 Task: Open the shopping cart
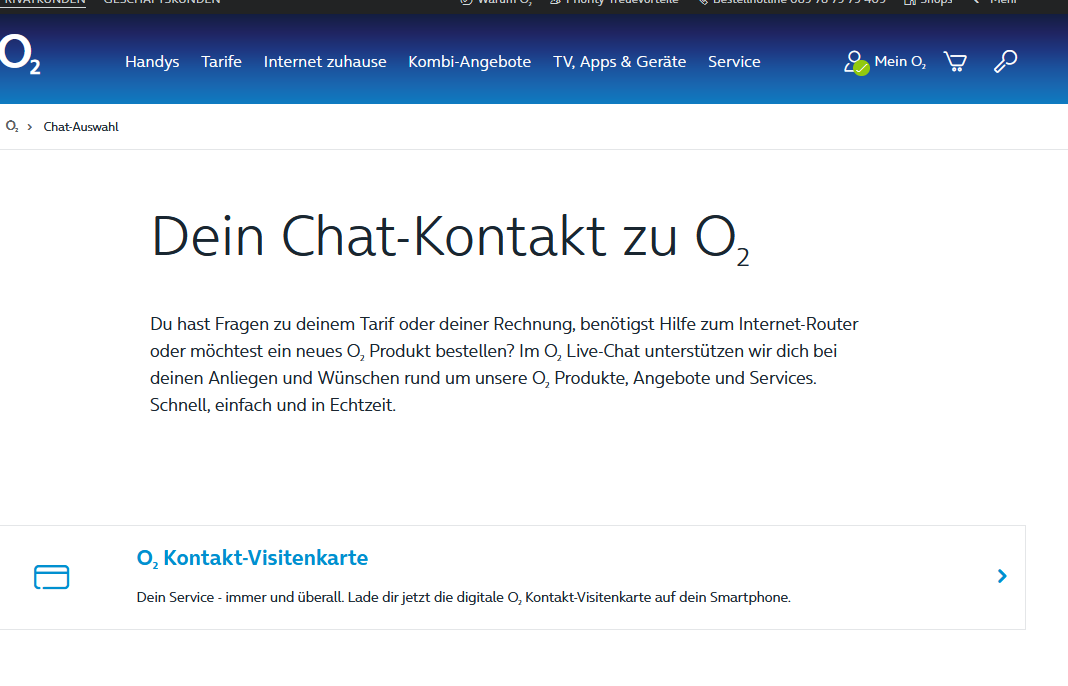pyautogui.click(x=955, y=62)
